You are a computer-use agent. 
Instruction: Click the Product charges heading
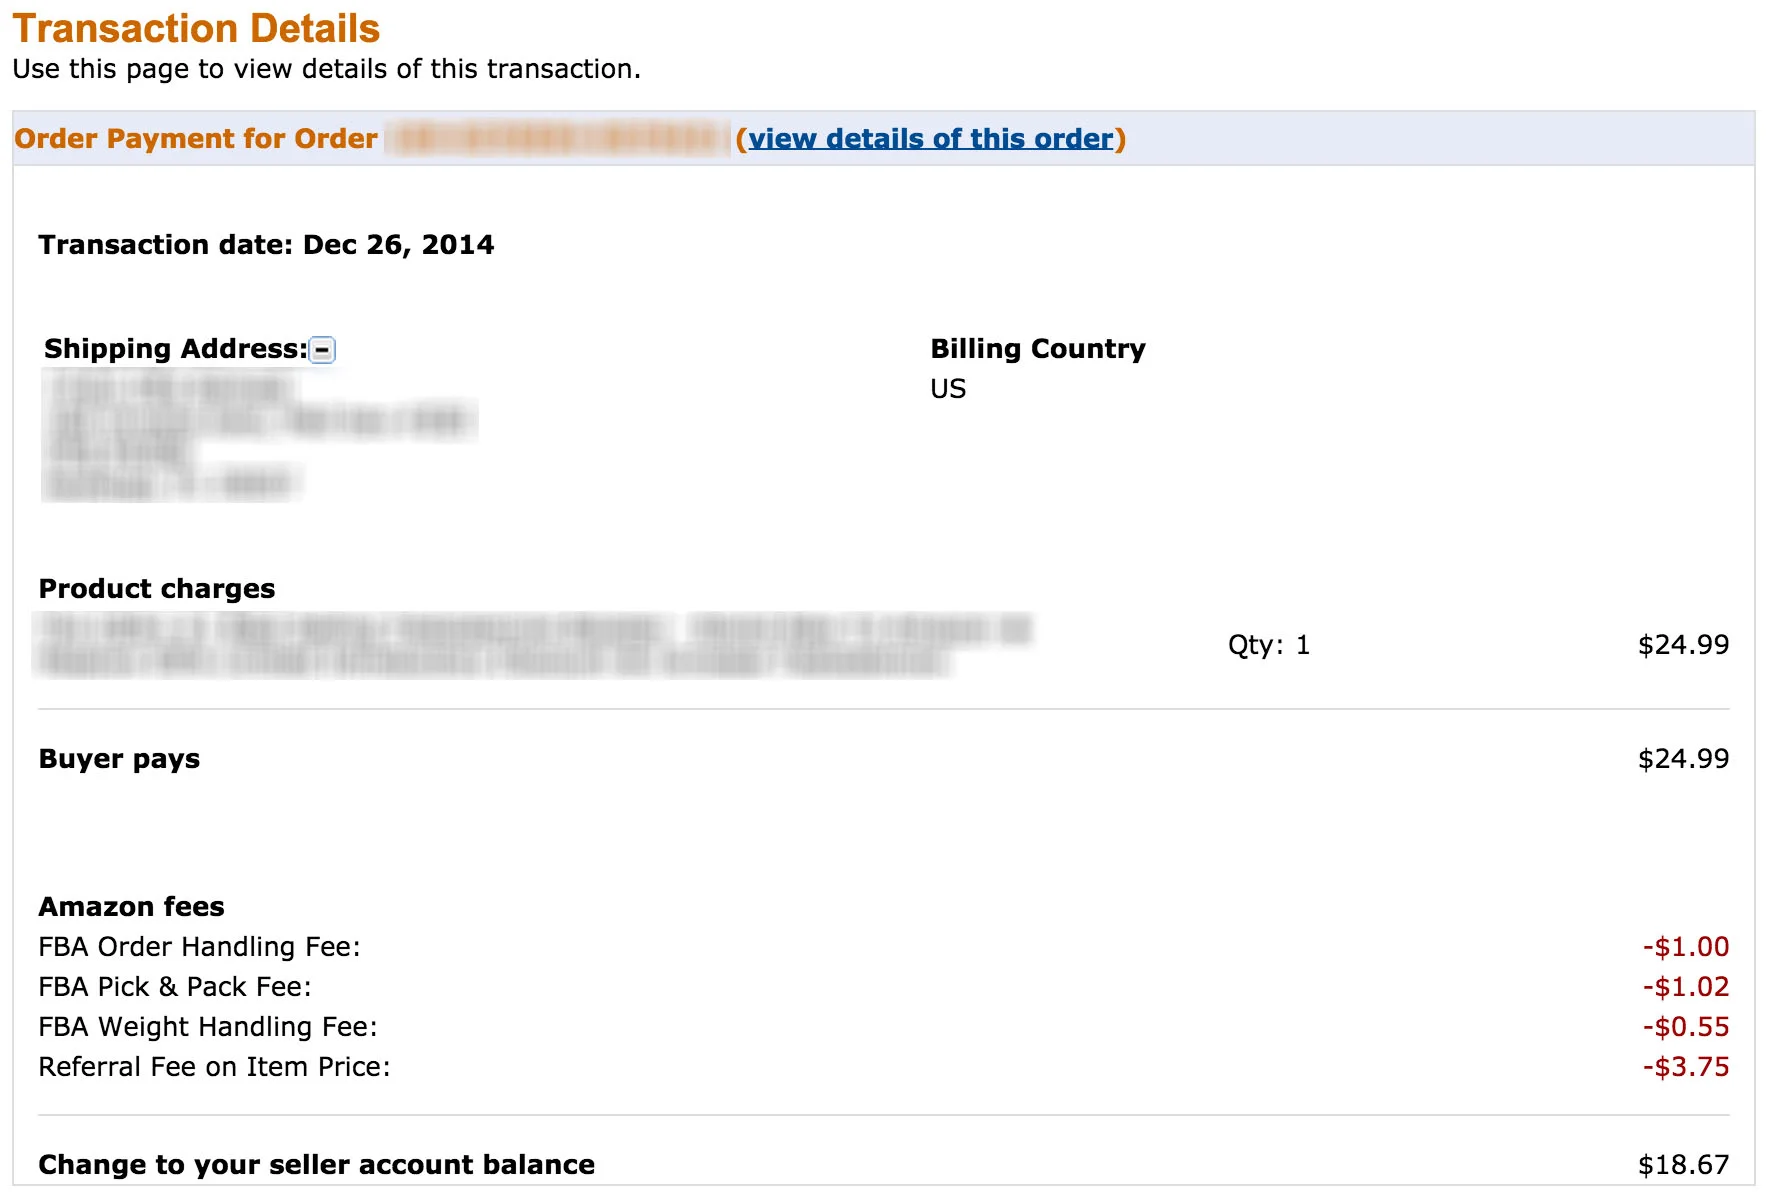pos(157,589)
